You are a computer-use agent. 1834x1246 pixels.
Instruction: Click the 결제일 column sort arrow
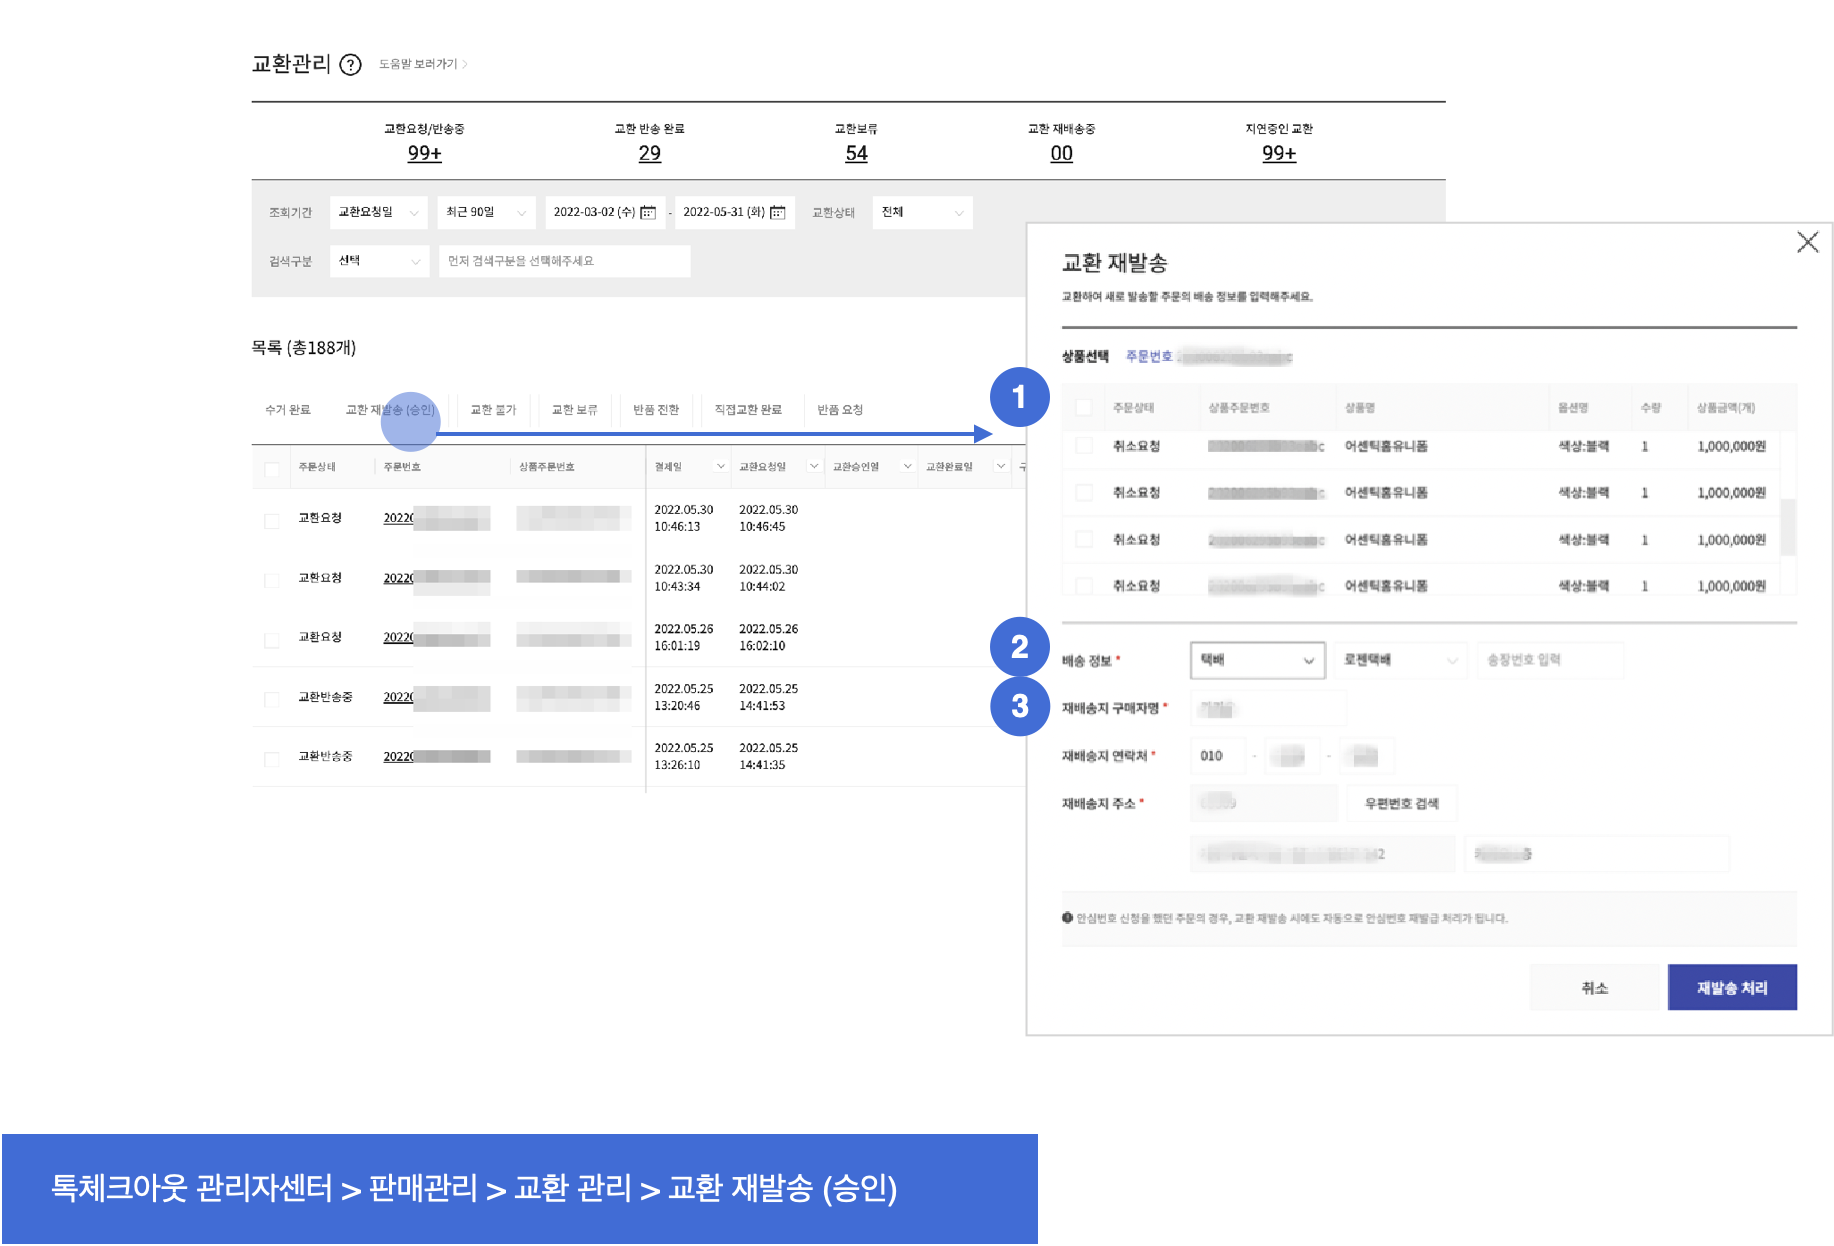coord(720,467)
